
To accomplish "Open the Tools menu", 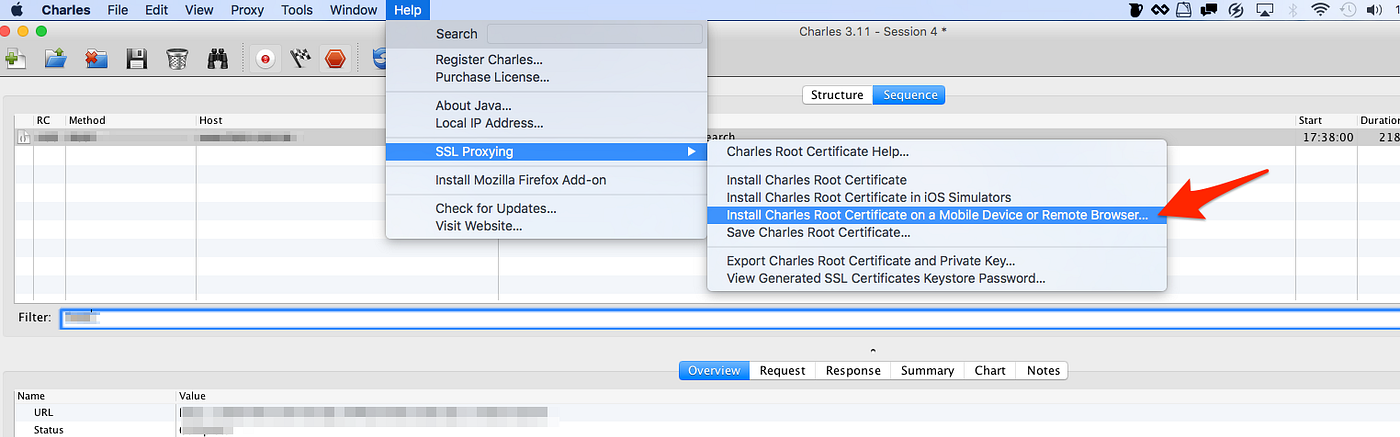I will pyautogui.click(x=297, y=10).
